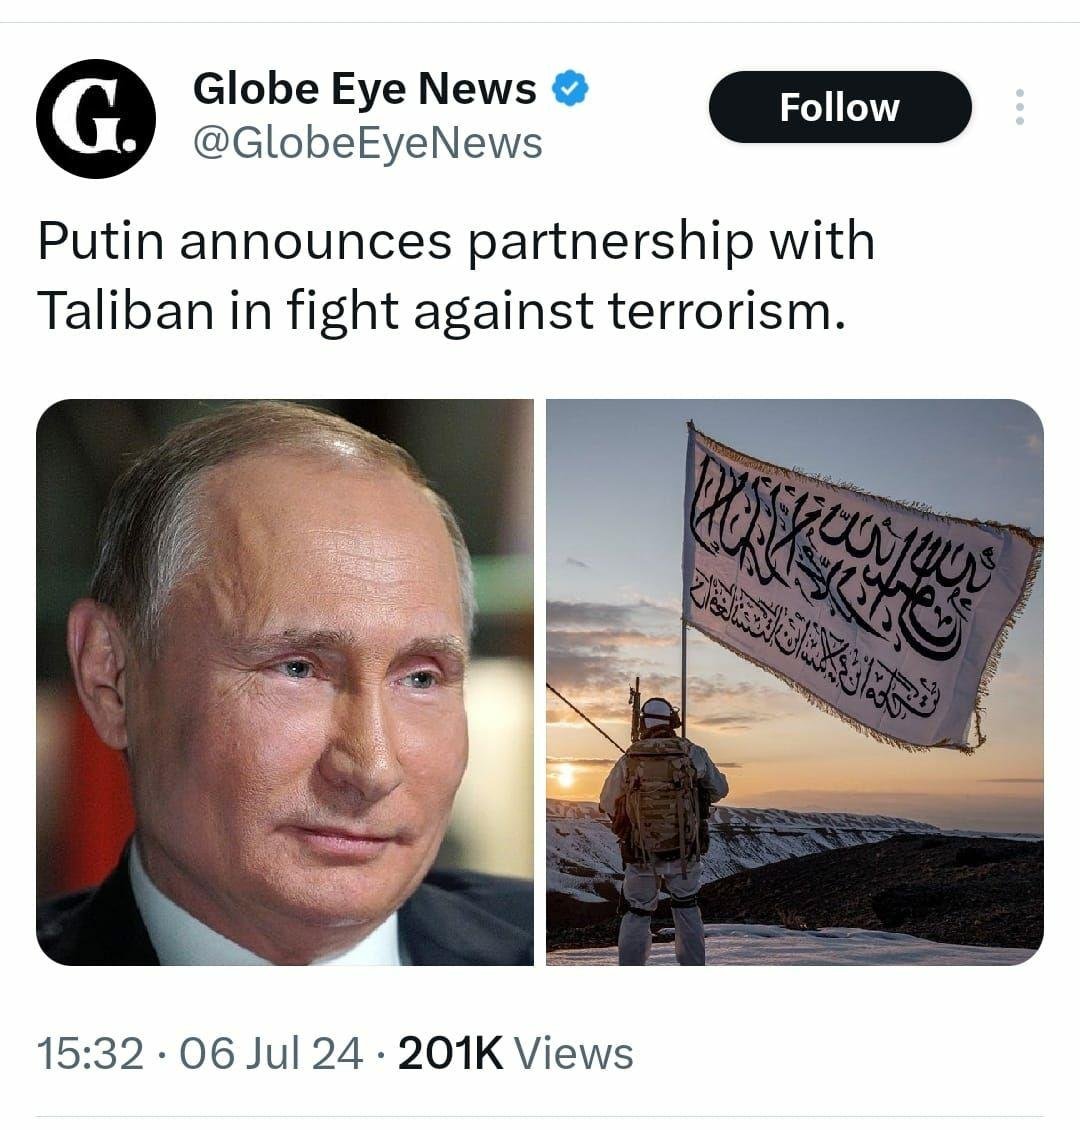
Task: Visit the @GlobeEyeNews handle link
Action: [367, 143]
